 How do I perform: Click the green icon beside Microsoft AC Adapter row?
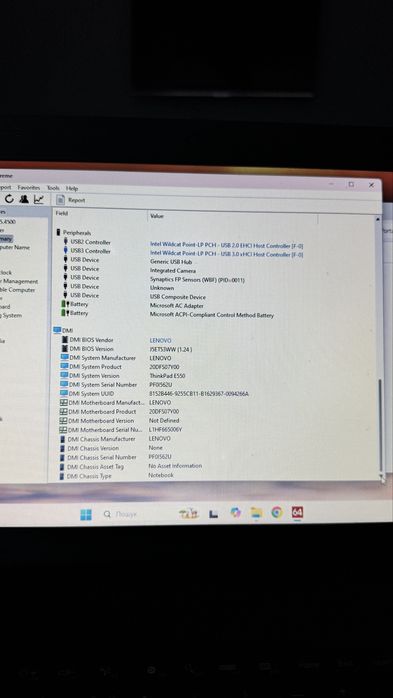[x=65, y=304]
